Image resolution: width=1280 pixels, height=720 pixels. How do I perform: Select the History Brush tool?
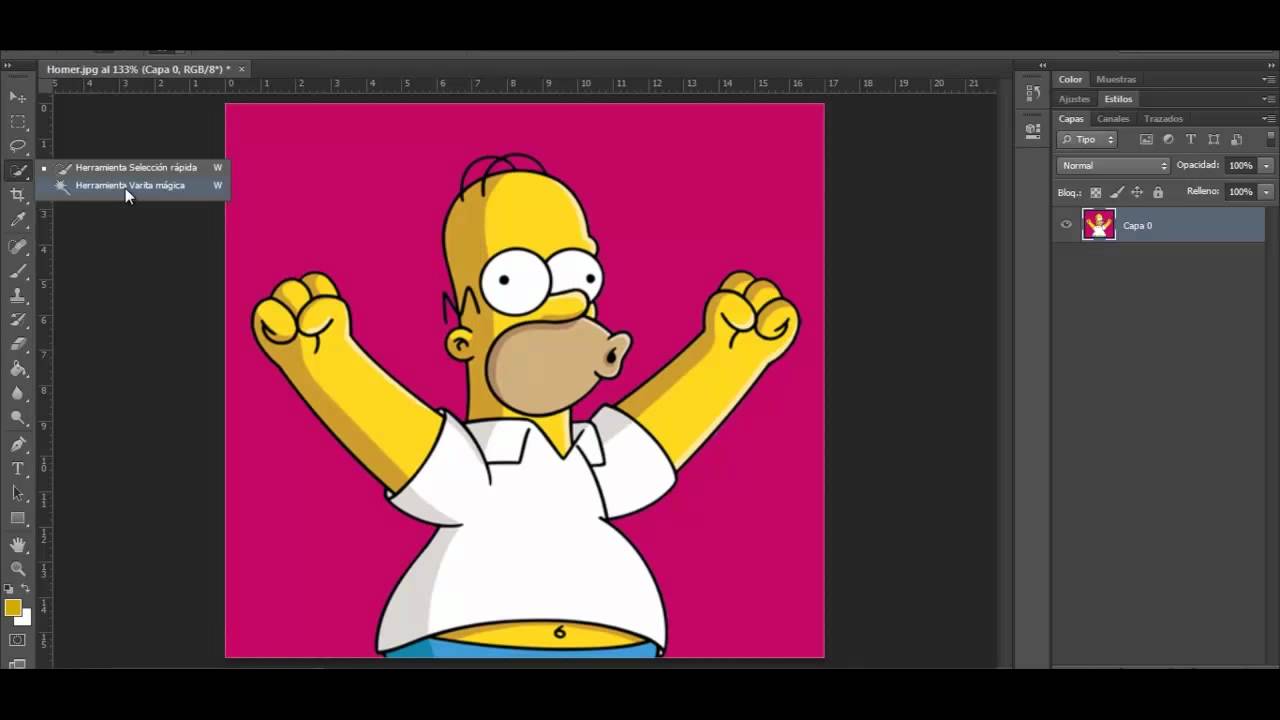click(x=18, y=320)
